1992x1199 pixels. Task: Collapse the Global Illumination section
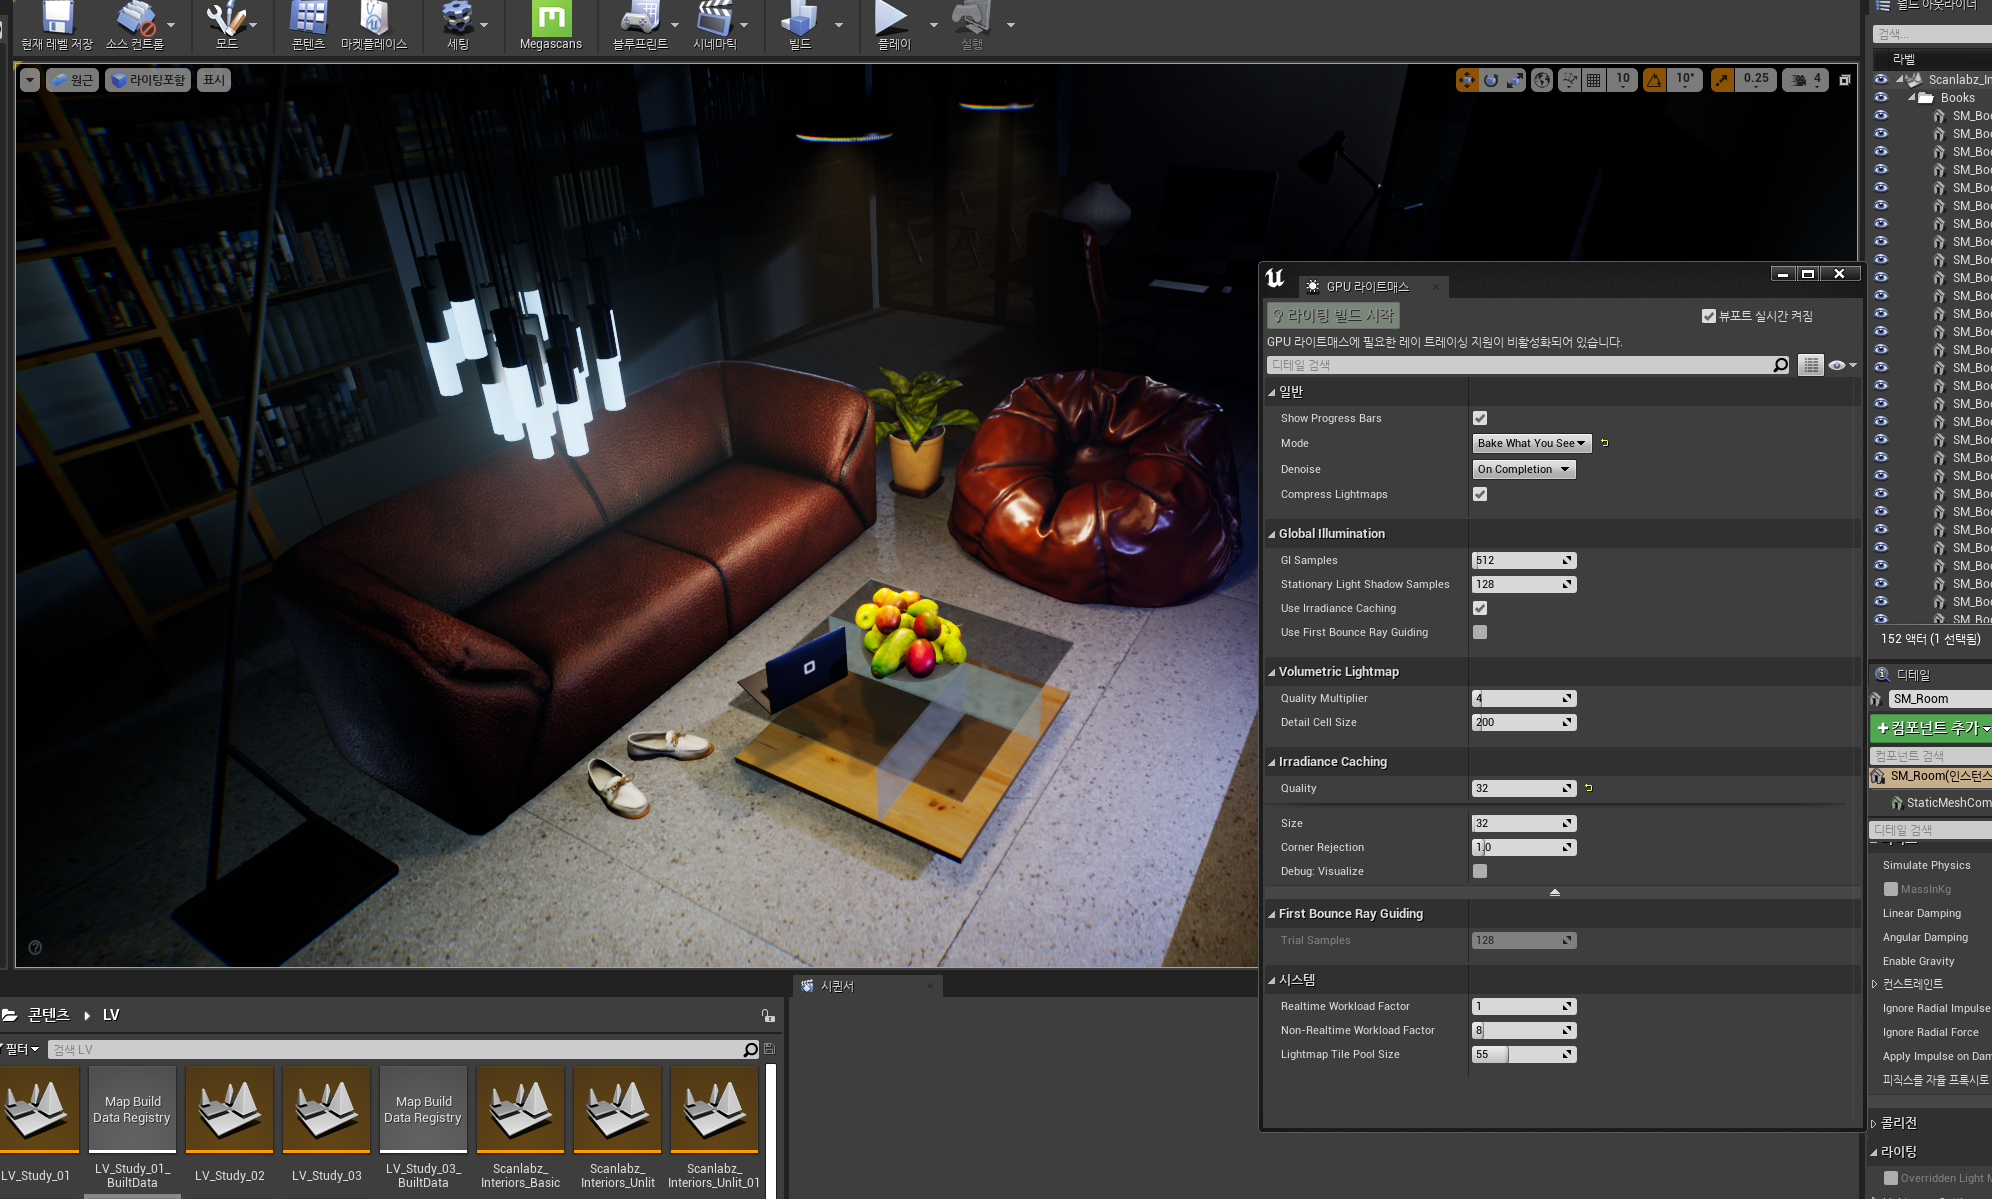pos(1272,534)
